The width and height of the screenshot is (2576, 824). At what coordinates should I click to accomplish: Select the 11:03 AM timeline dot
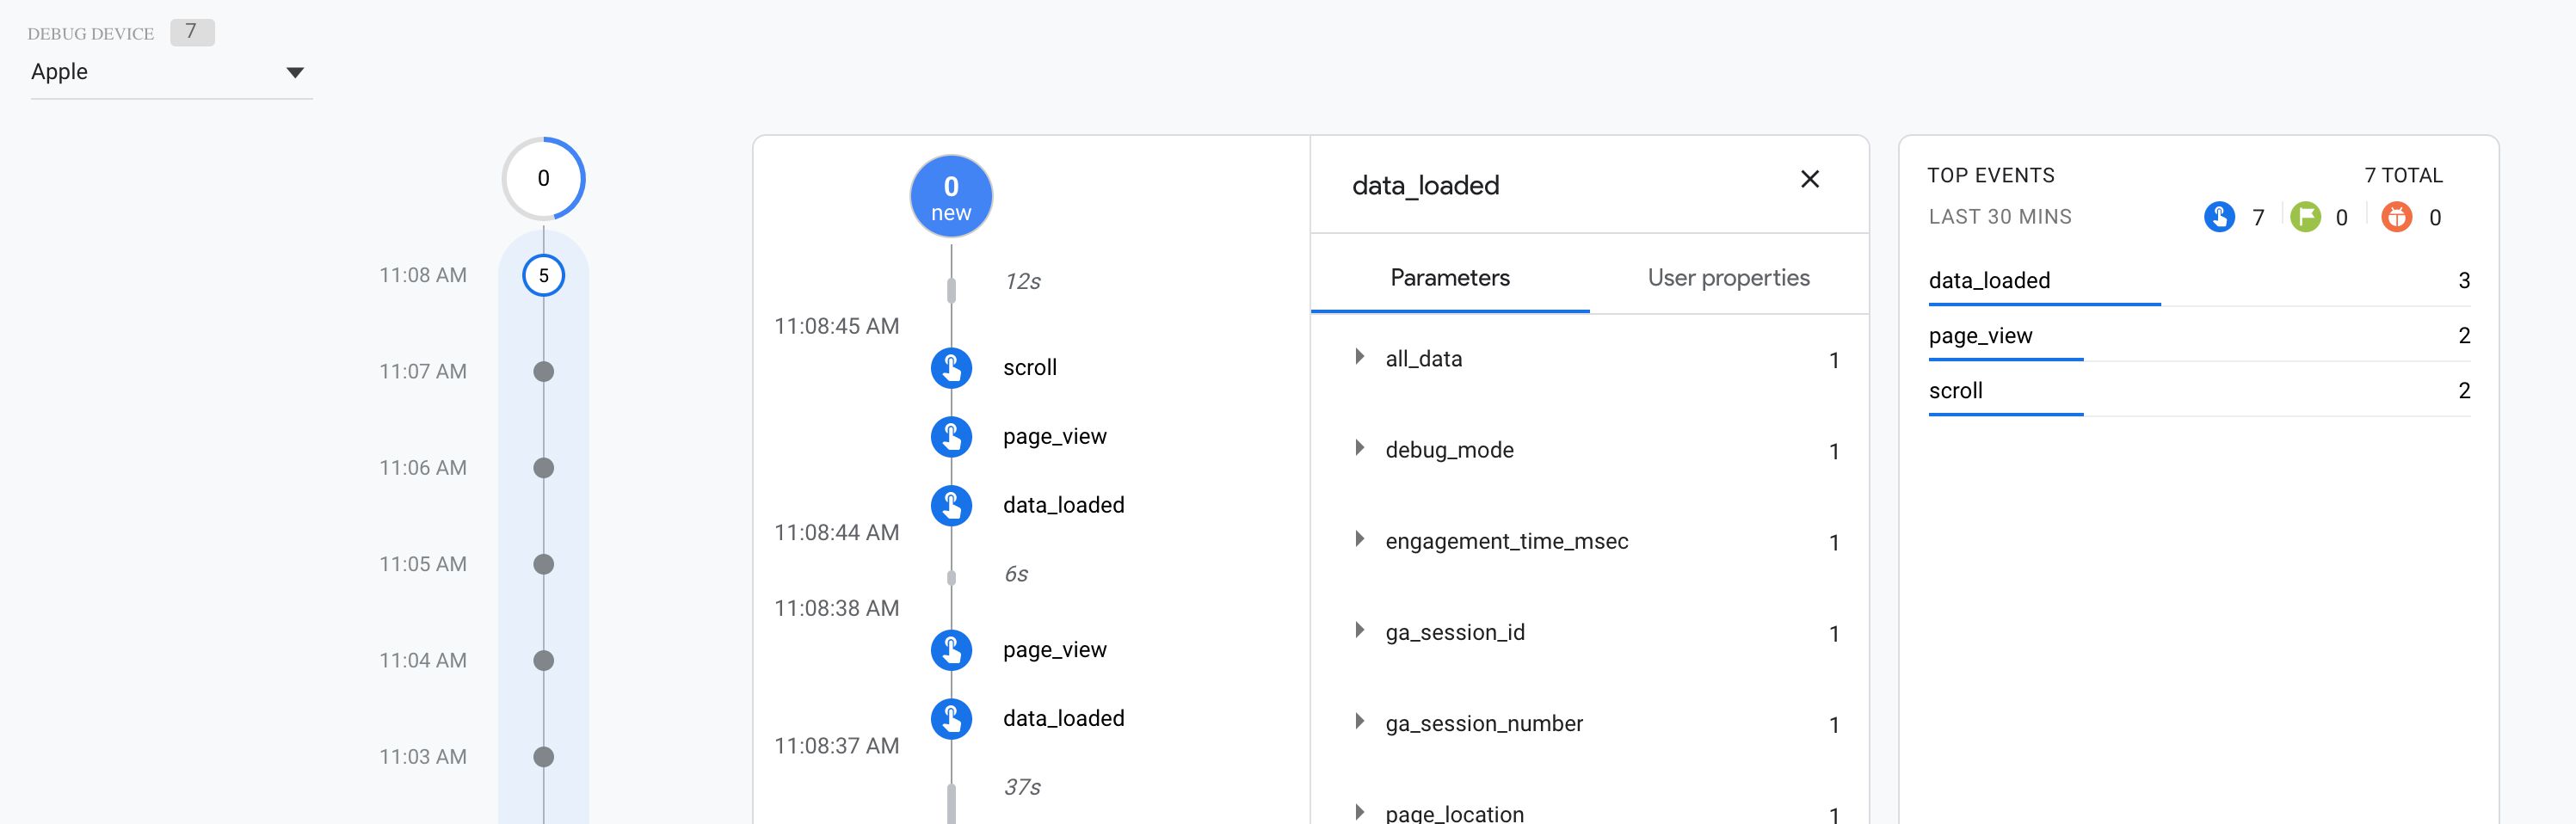(x=543, y=756)
